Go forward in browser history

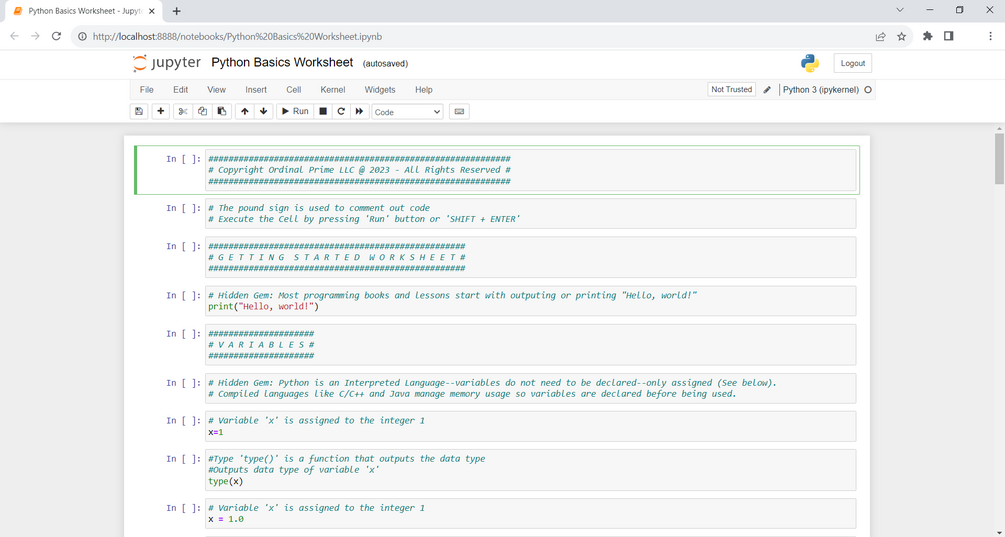tap(35, 37)
